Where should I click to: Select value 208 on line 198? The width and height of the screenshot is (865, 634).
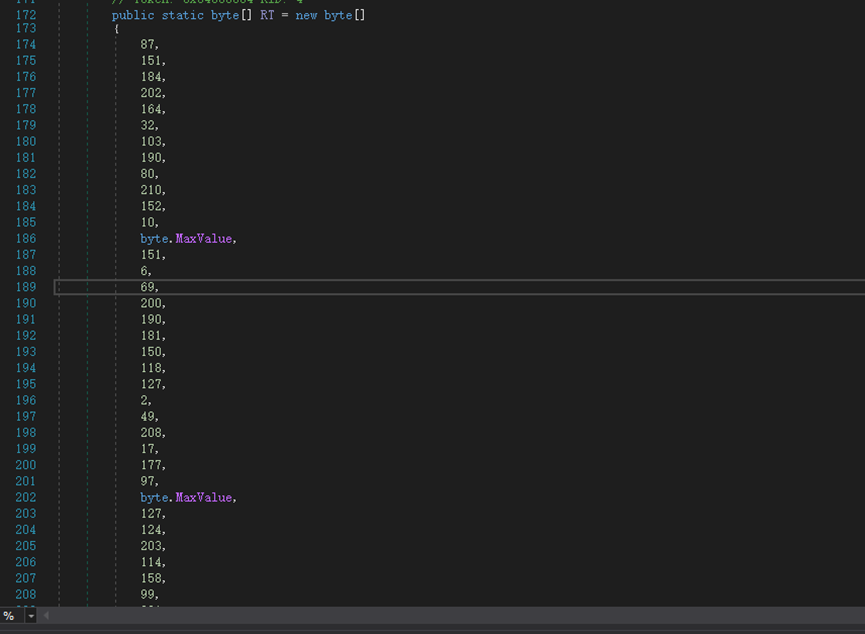151,433
